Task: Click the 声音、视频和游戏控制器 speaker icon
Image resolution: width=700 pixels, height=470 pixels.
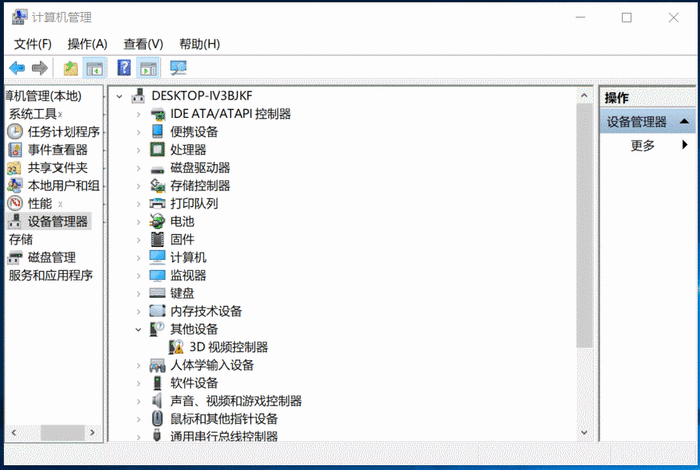Action: (x=157, y=401)
